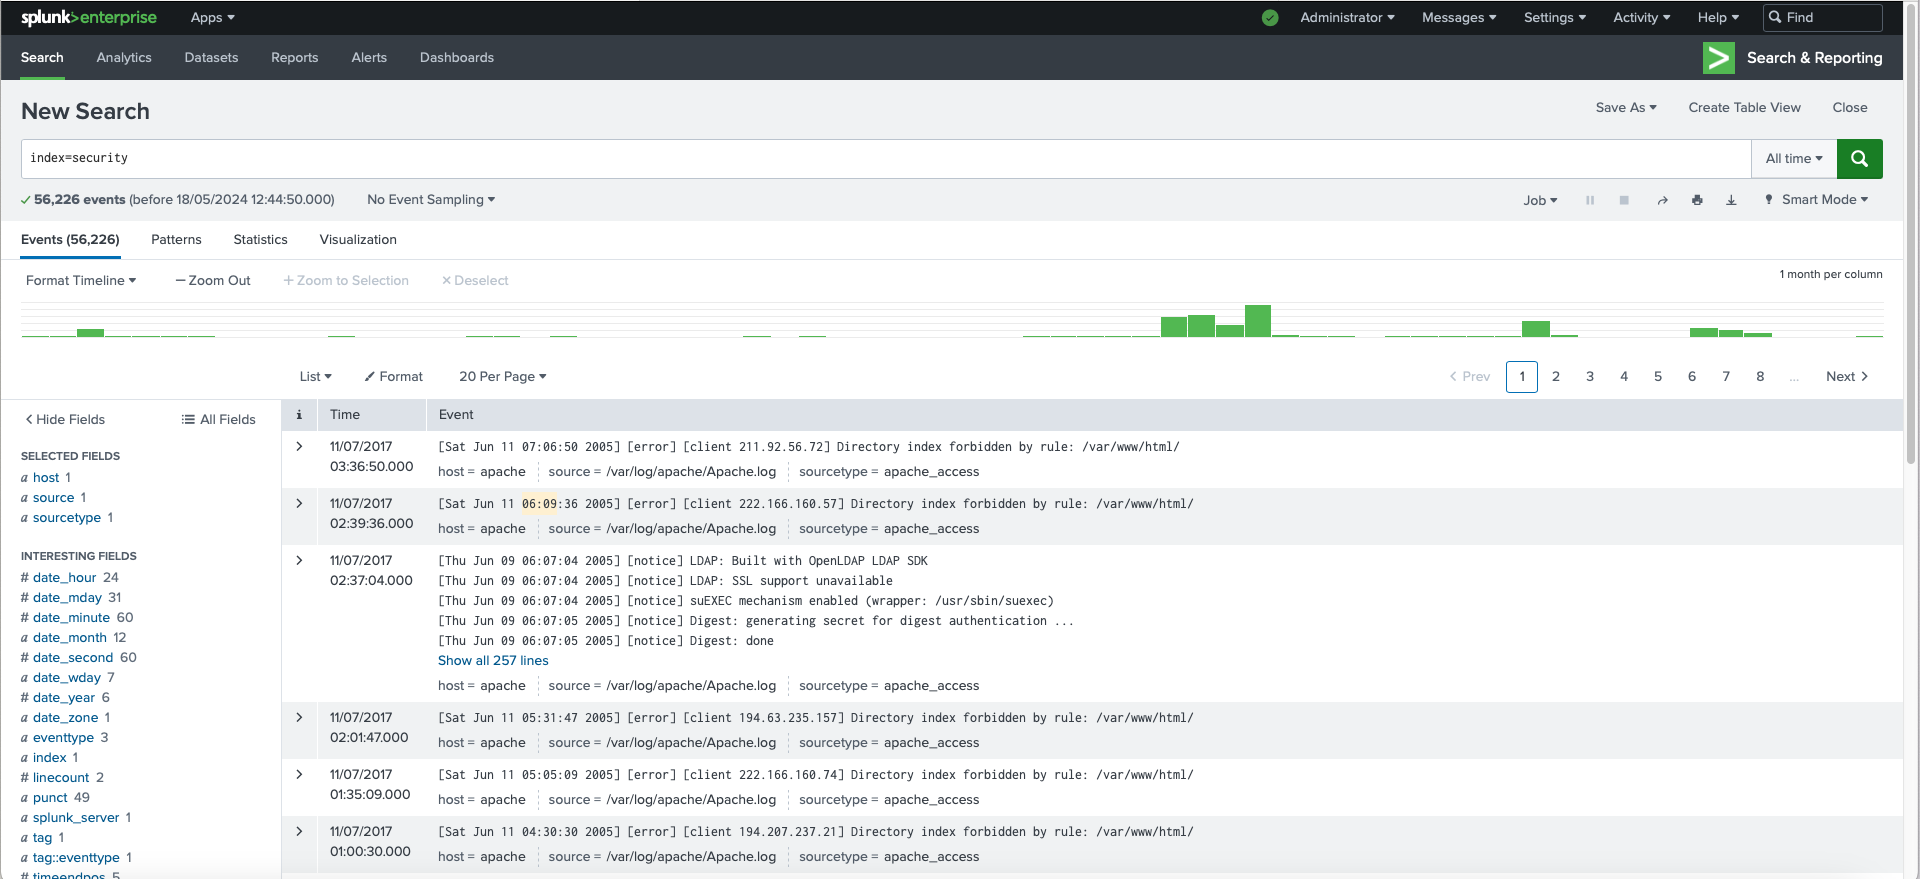1920x879 pixels.
Task: Click Next page link
Action: (x=1847, y=376)
